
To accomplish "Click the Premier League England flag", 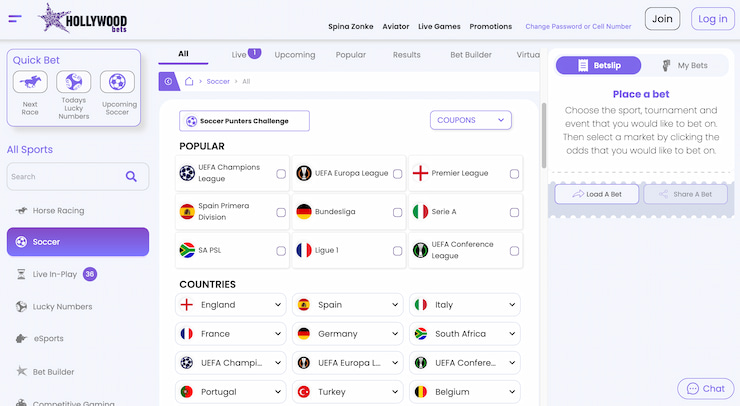I will click(420, 173).
